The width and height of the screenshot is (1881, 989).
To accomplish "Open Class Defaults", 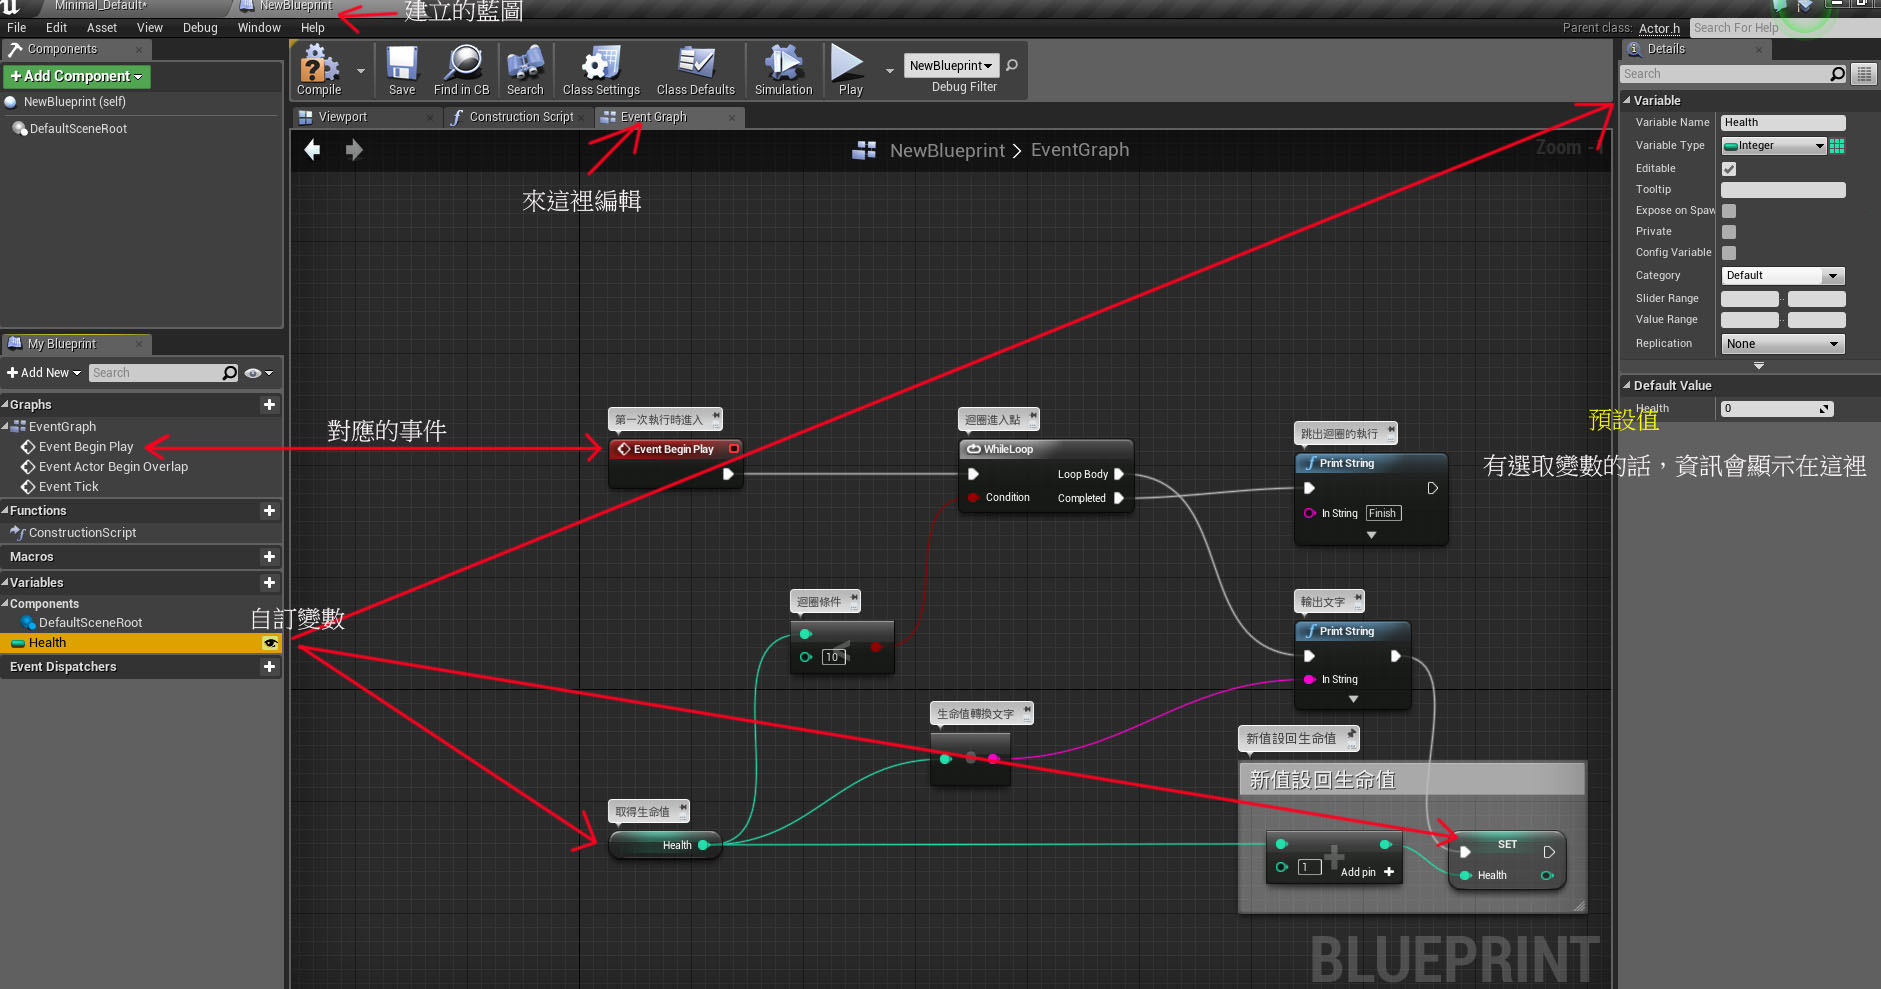I will click(x=695, y=68).
